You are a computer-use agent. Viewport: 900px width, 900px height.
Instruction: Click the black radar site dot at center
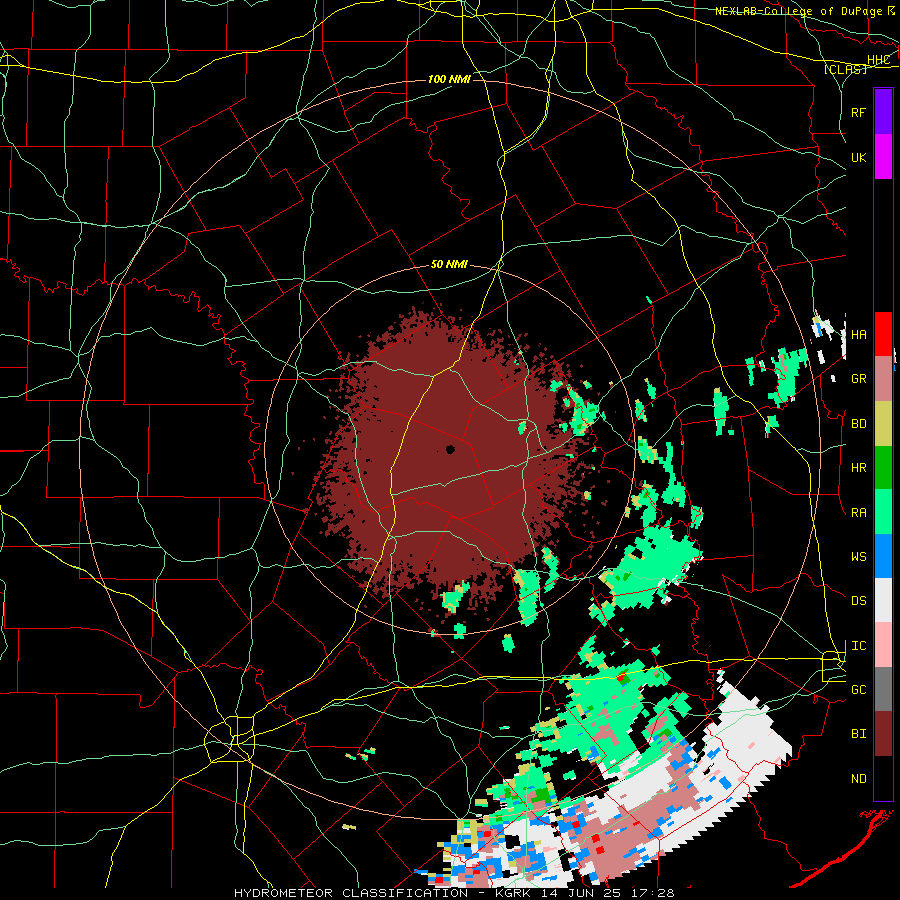pyautogui.click(x=450, y=449)
